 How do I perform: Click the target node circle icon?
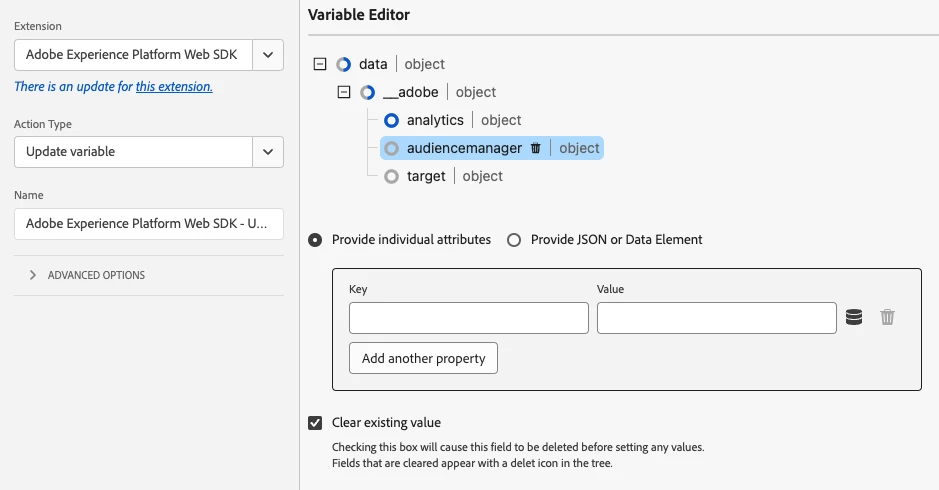point(391,176)
